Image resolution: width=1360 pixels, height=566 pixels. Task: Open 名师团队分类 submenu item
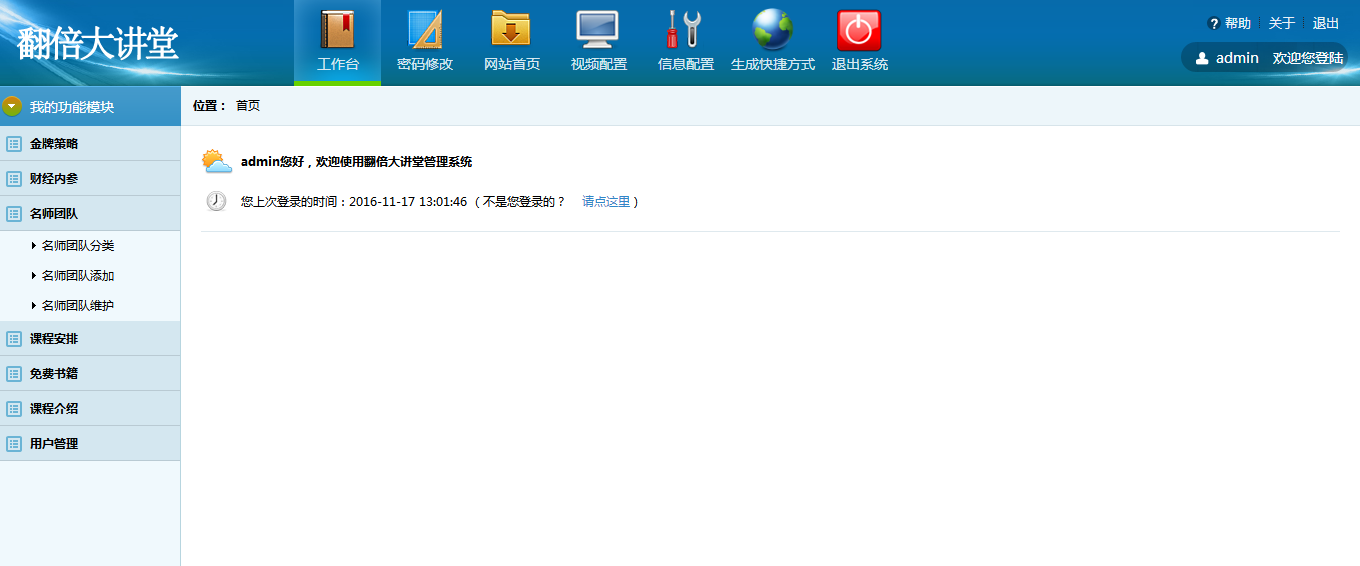click(x=78, y=246)
